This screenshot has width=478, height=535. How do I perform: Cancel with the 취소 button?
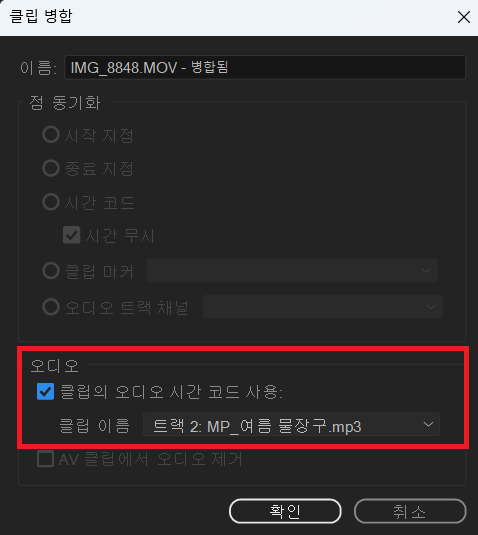[x=410, y=511]
